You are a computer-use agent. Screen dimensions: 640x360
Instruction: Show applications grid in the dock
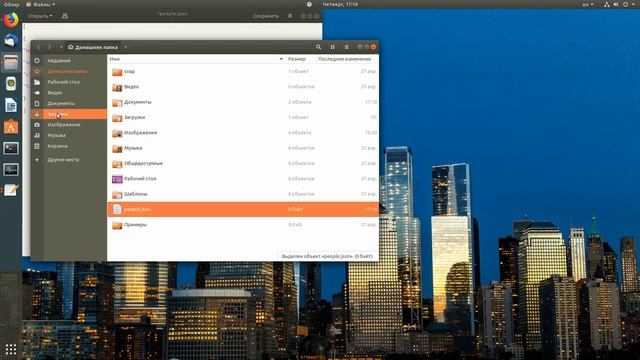[x=11, y=349]
